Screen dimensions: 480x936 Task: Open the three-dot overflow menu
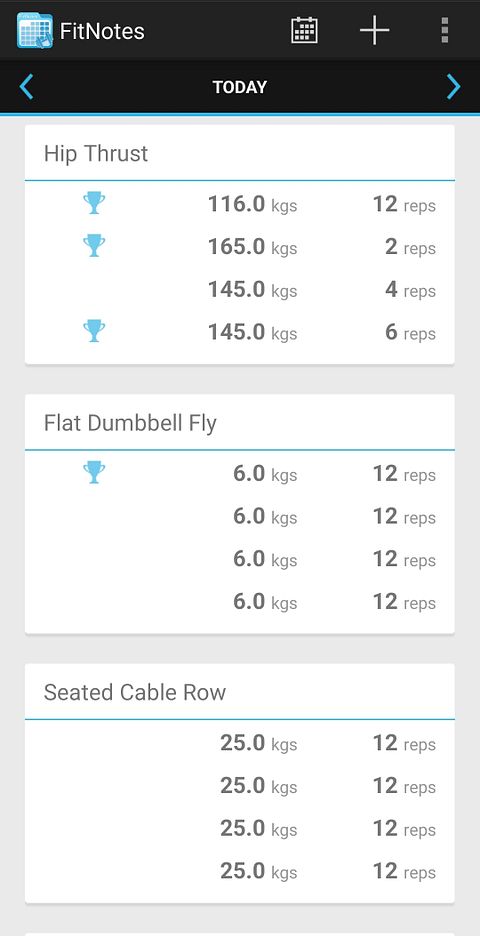[444, 30]
